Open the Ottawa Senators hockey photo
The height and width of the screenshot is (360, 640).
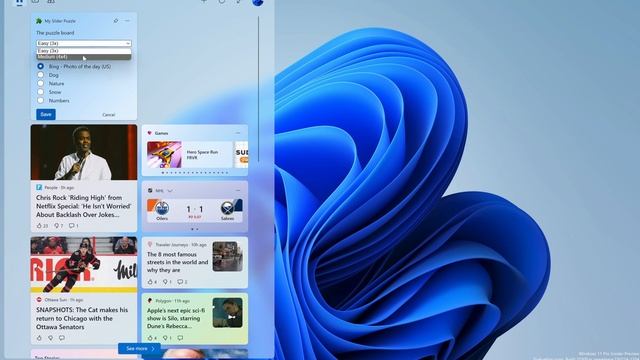(84, 264)
